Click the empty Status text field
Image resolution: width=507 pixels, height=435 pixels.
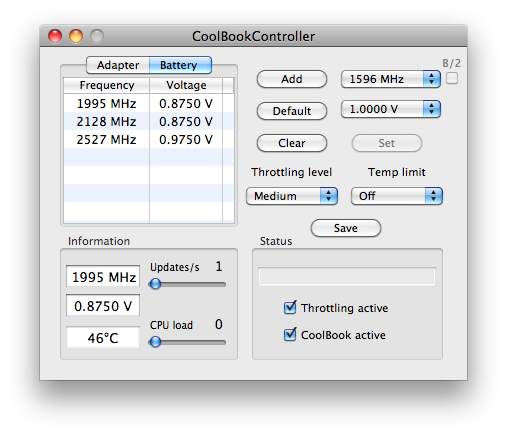347,276
